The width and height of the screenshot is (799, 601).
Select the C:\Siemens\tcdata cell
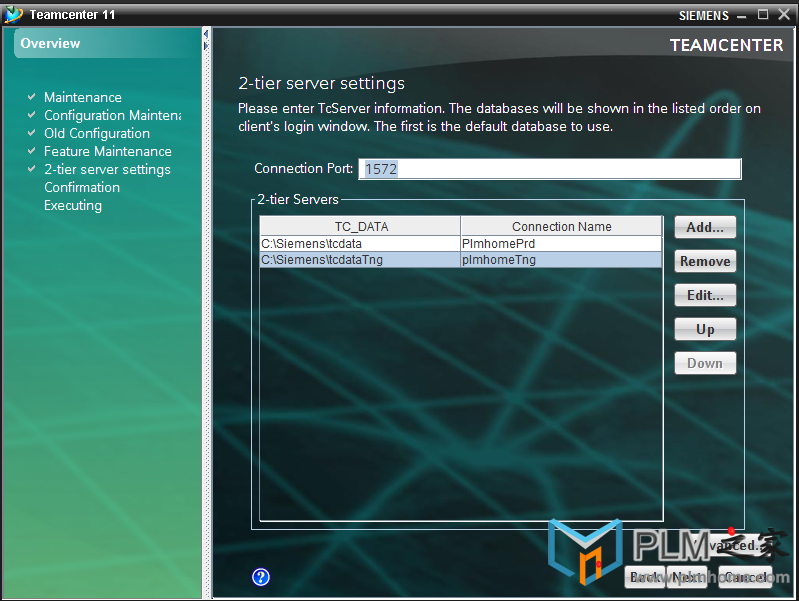click(360, 244)
